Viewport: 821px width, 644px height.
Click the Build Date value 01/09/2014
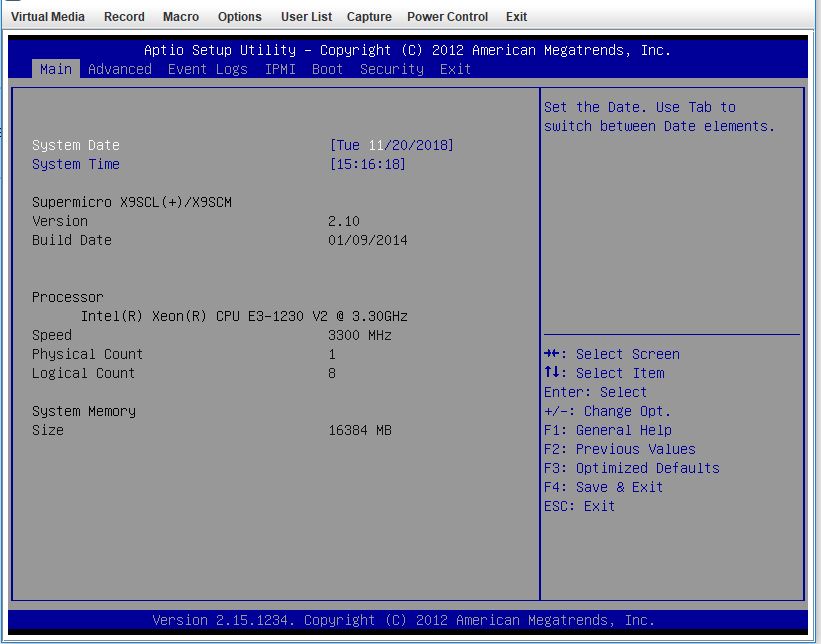[368, 240]
